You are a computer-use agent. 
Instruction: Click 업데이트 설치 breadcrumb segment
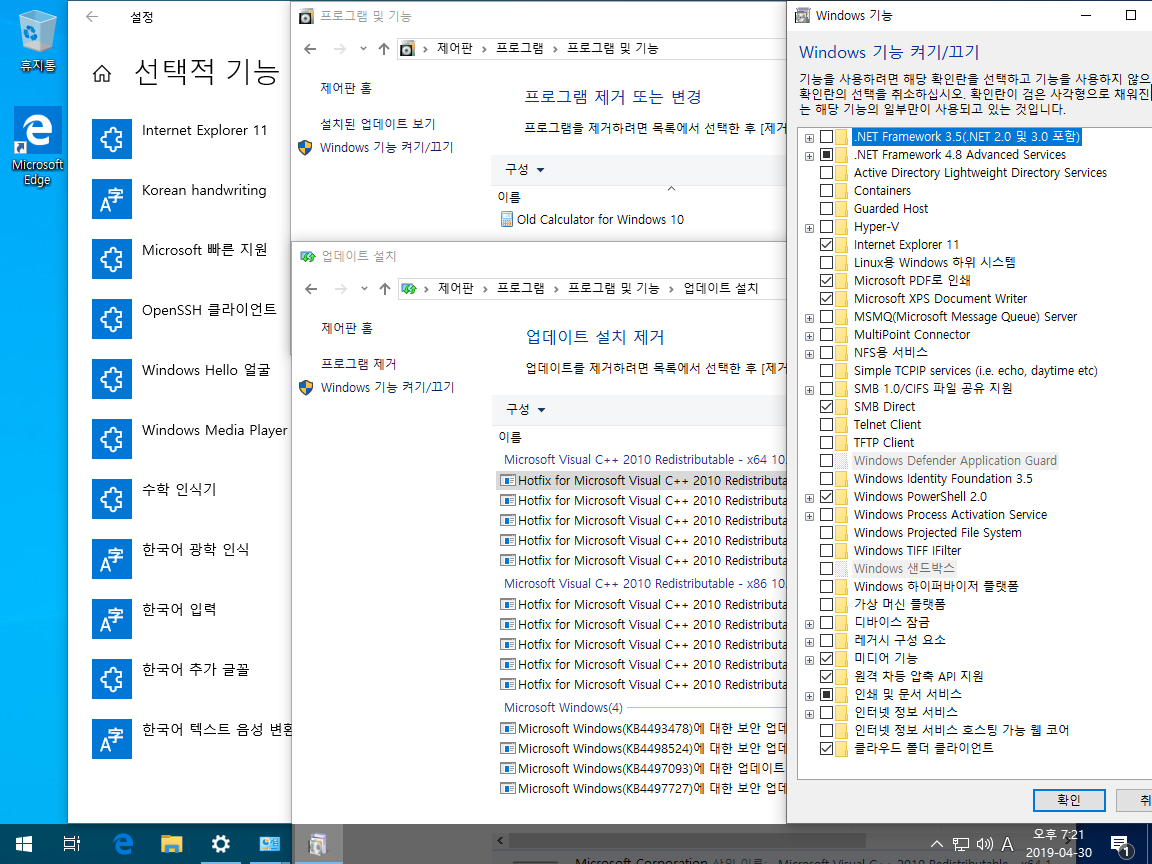(720, 289)
